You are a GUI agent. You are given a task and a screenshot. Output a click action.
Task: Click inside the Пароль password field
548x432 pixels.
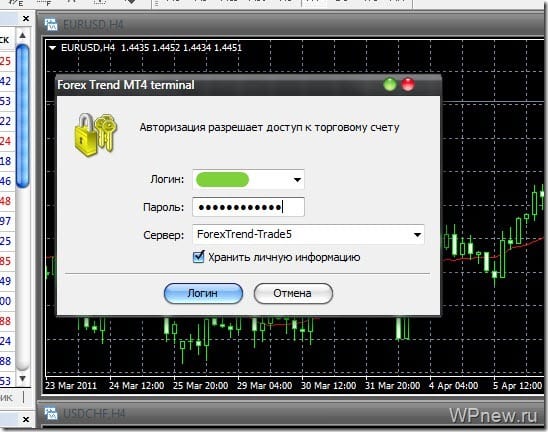[248, 207]
